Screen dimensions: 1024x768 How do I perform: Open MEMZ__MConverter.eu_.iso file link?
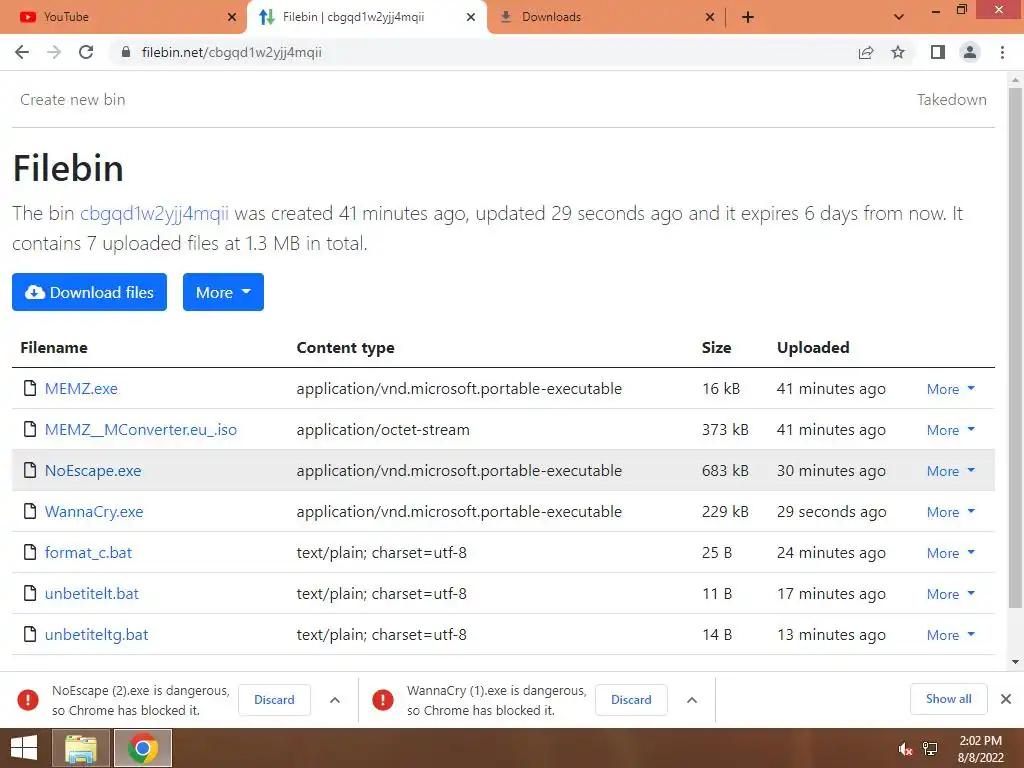(140, 430)
